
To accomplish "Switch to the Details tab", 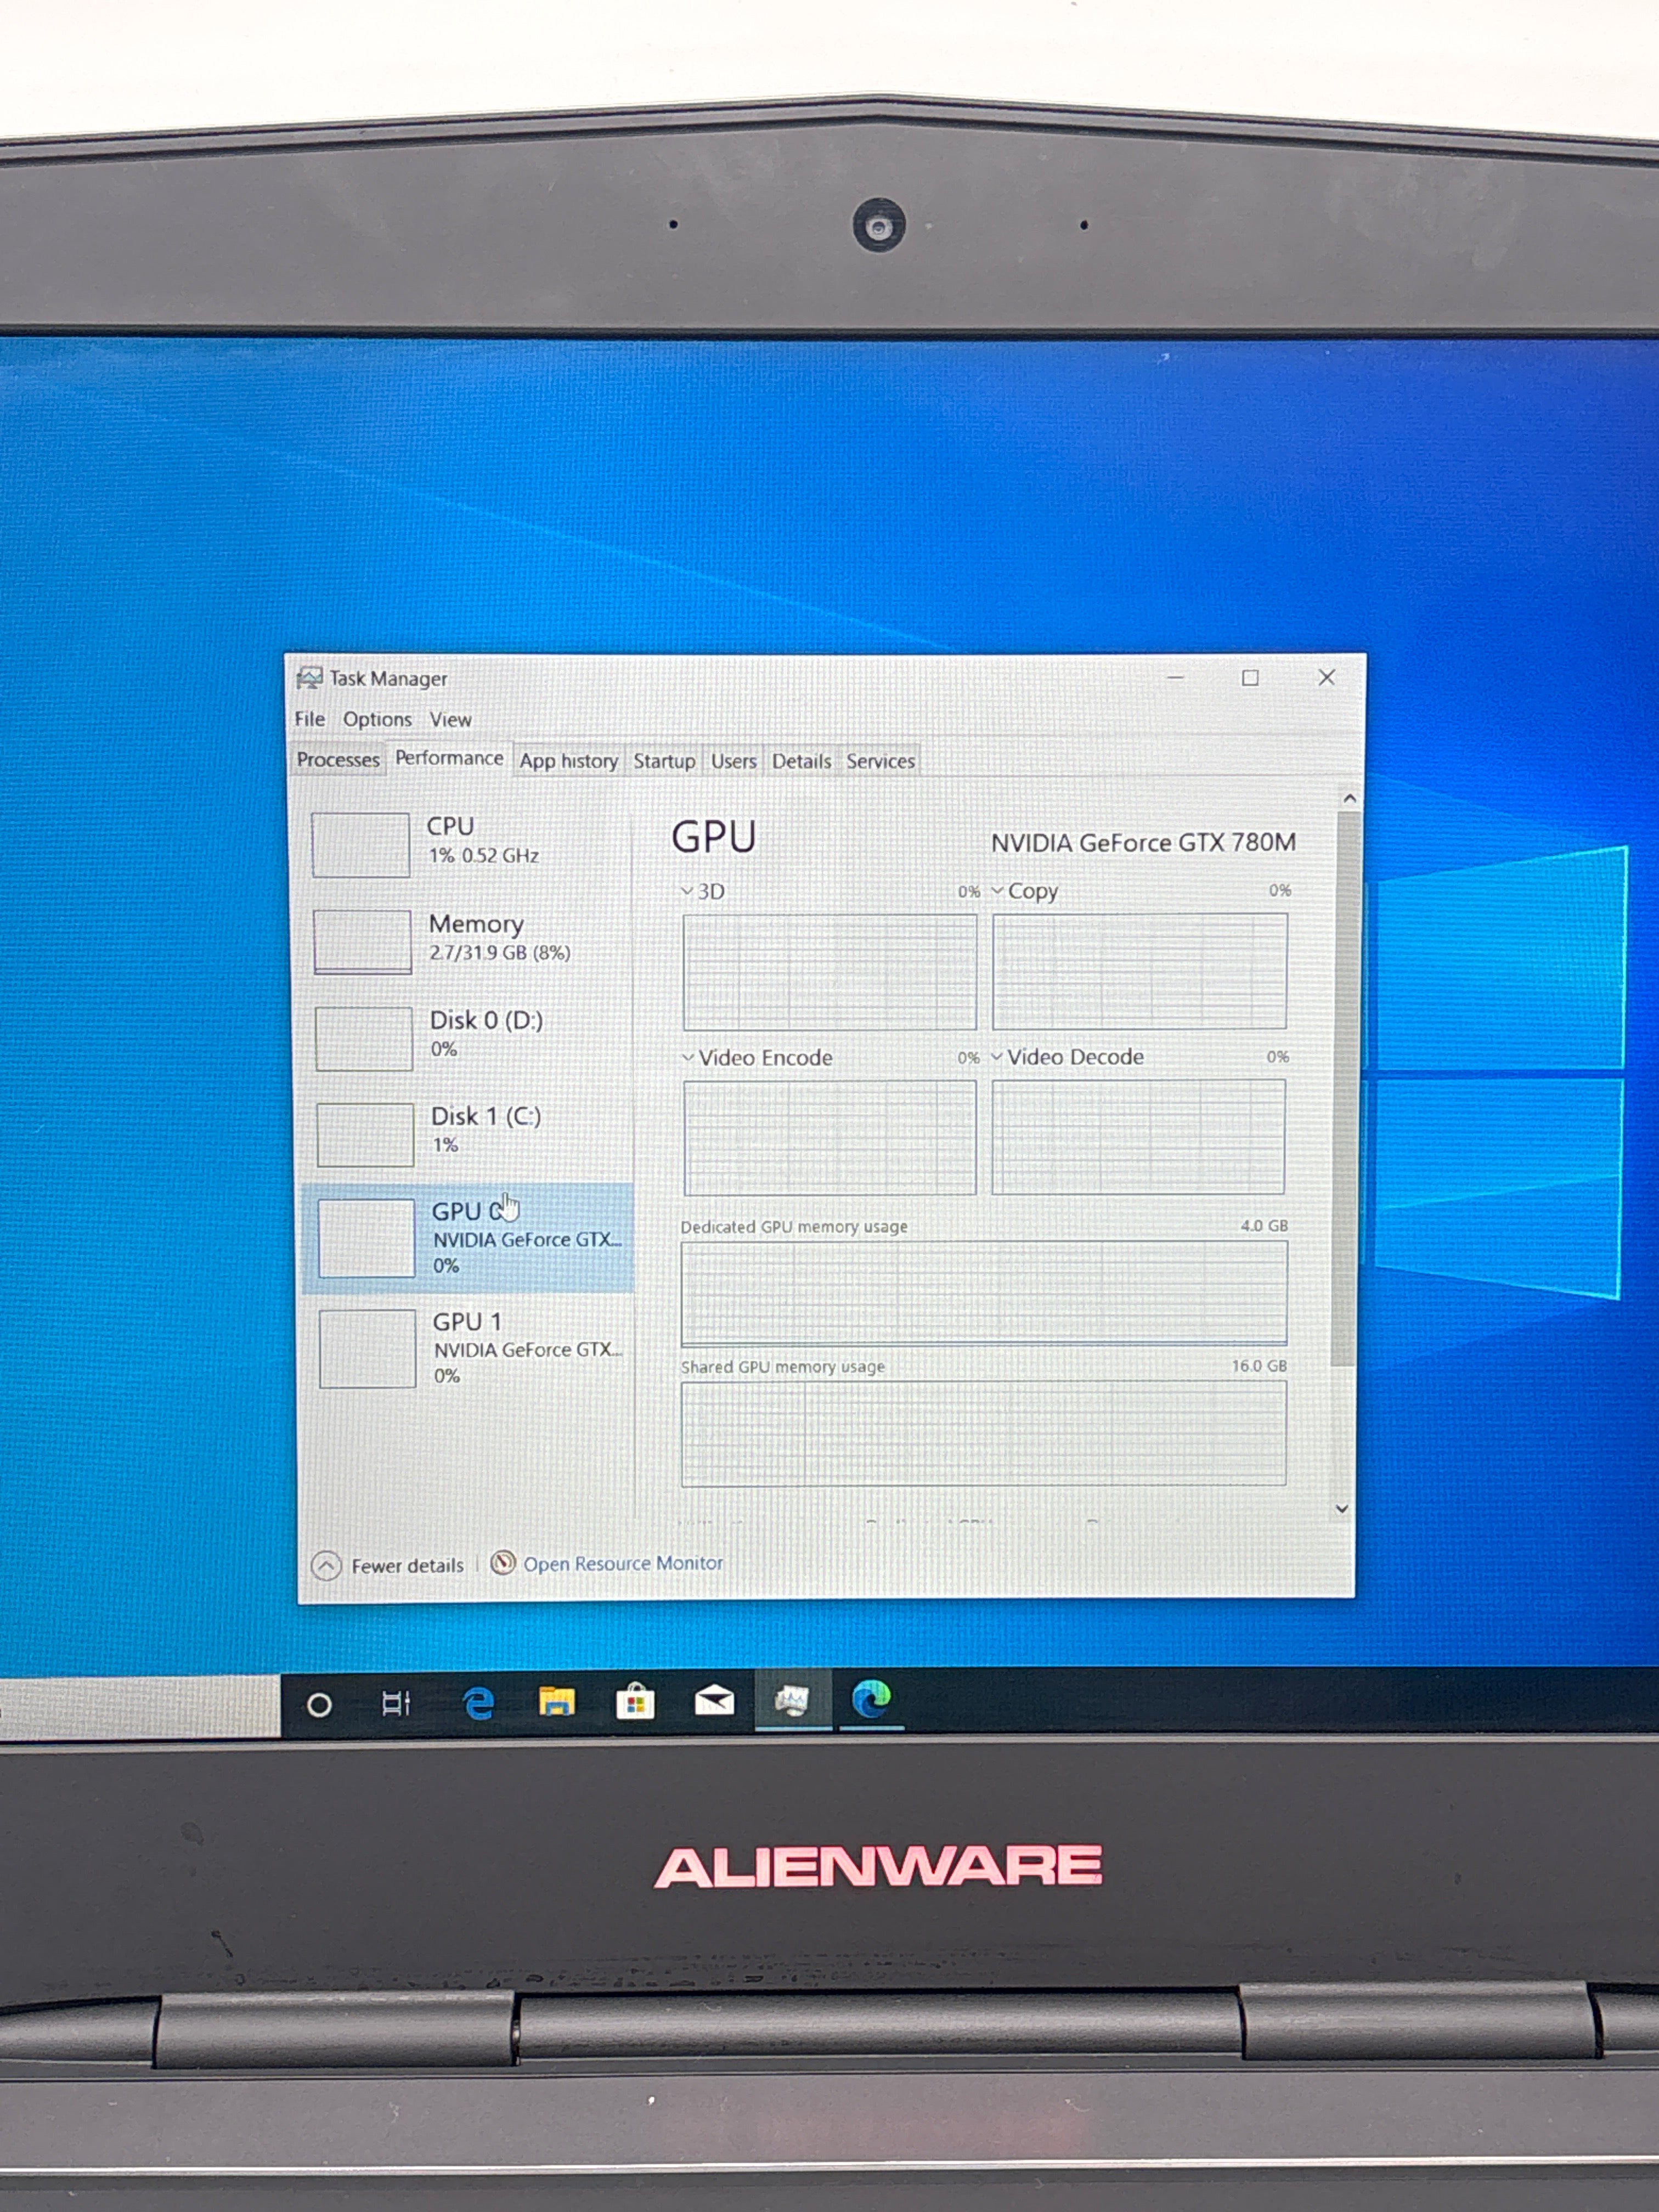I will click(x=801, y=761).
